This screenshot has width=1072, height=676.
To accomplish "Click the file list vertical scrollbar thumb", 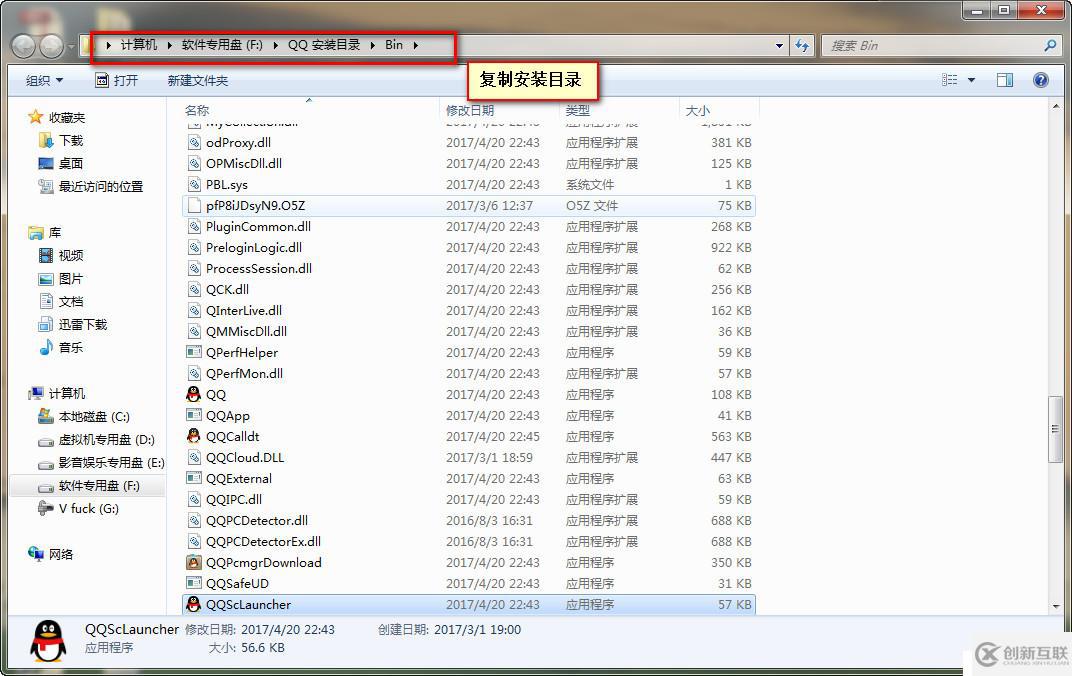I will coord(1055,429).
